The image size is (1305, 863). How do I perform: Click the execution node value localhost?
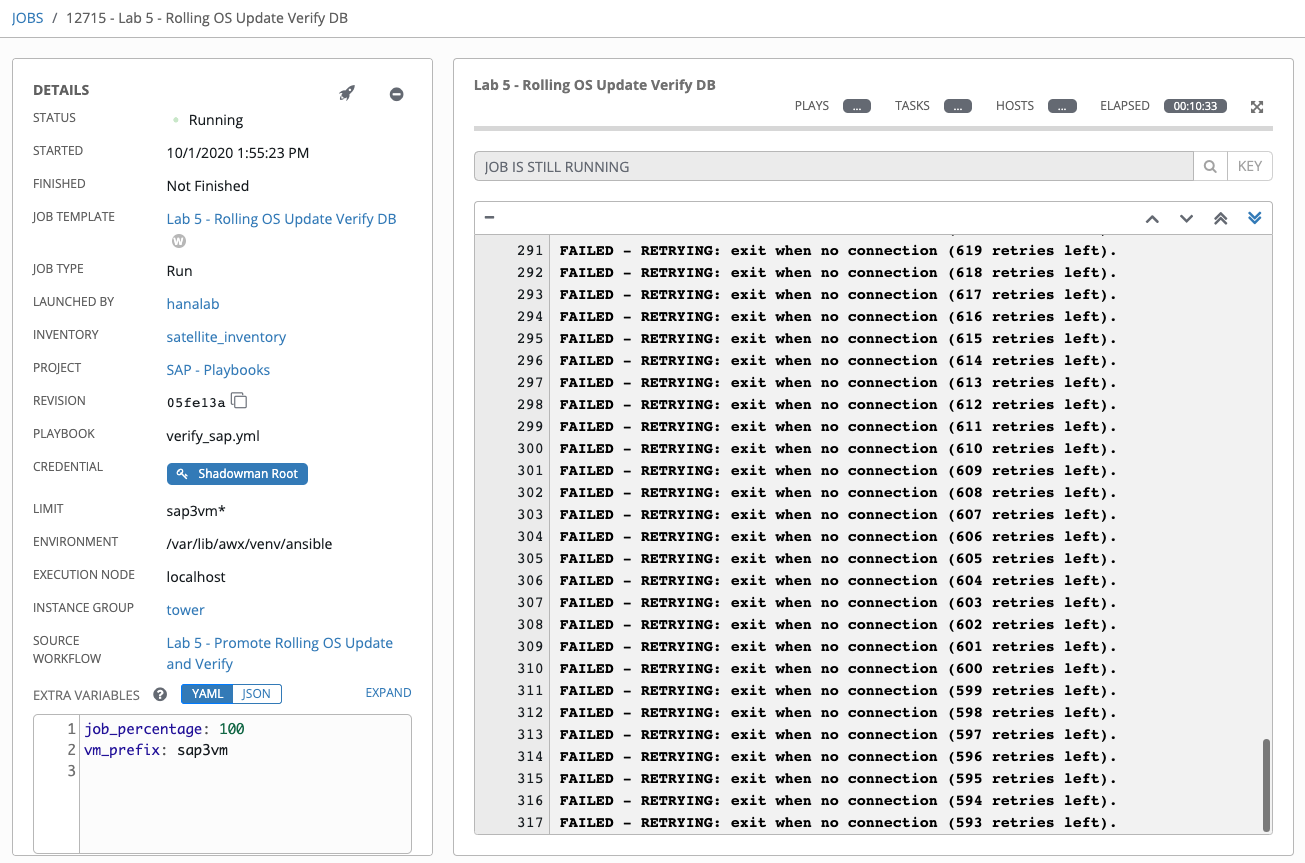pos(196,577)
